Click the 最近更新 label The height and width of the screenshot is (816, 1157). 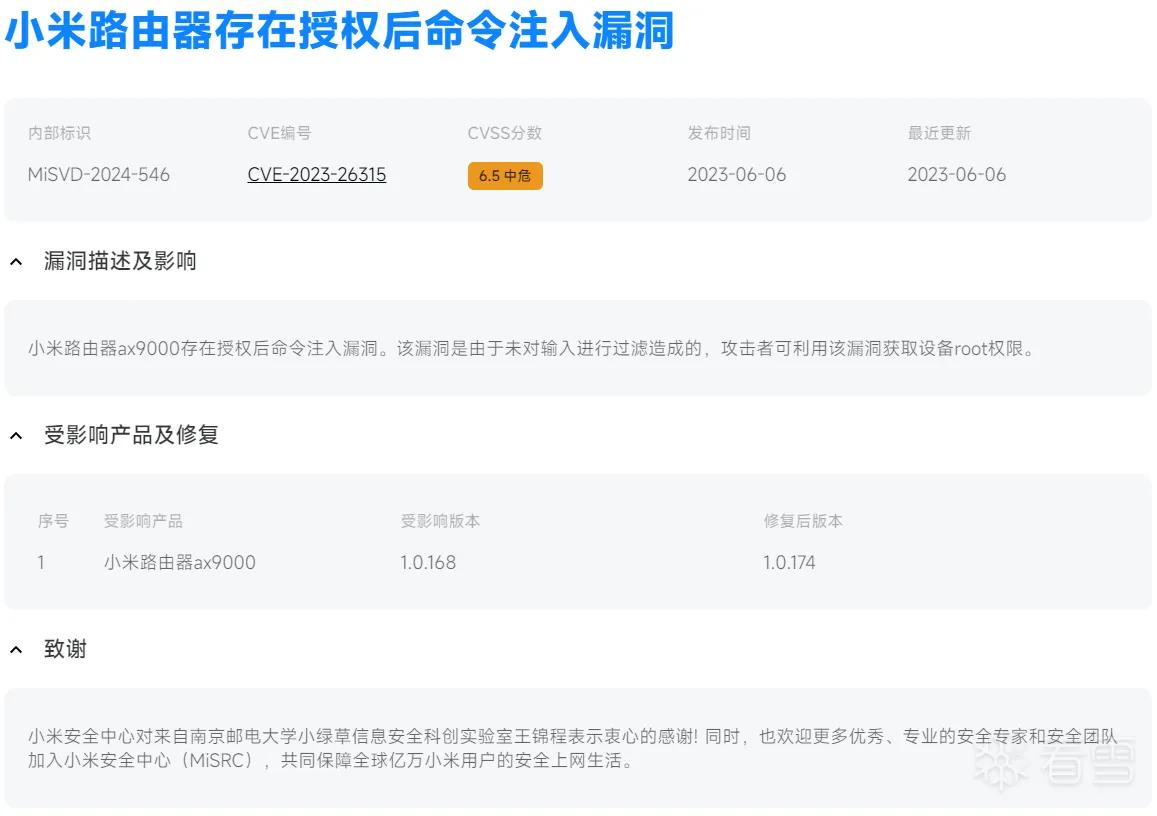(x=939, y=133)
